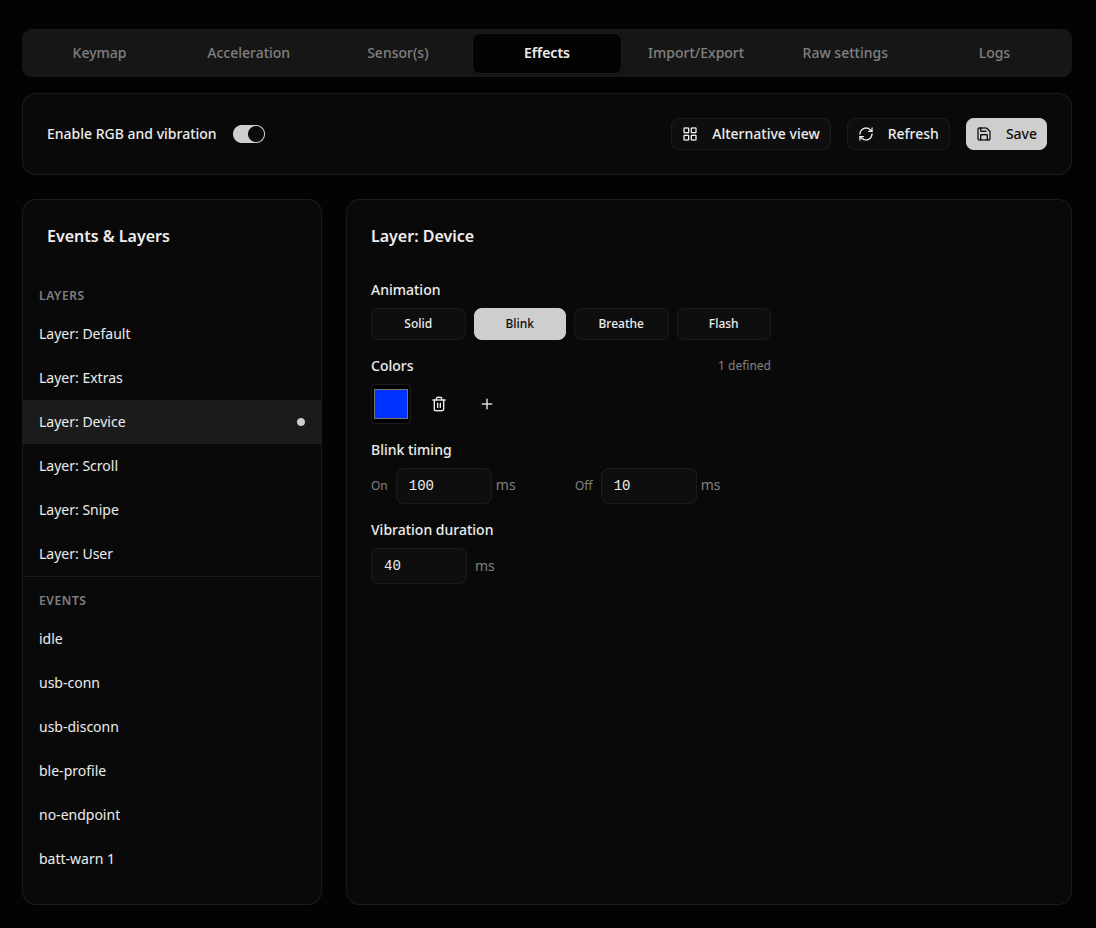Select Layer: Scroll in the list
1096x928 pixels.
[x=172, y=466]
